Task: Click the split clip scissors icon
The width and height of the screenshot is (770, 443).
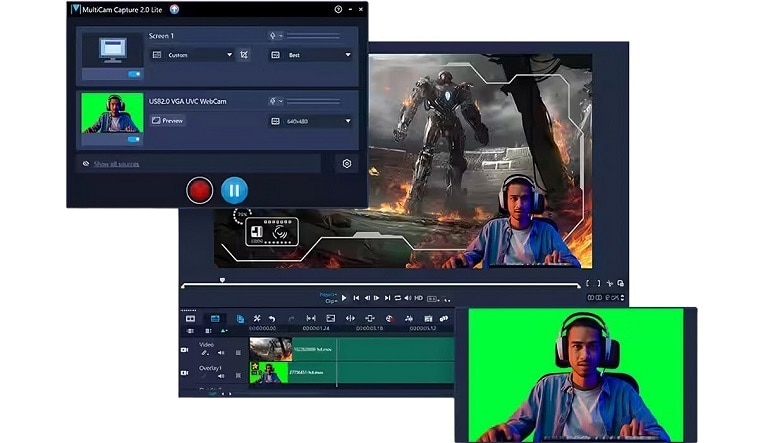Action: 609,283
